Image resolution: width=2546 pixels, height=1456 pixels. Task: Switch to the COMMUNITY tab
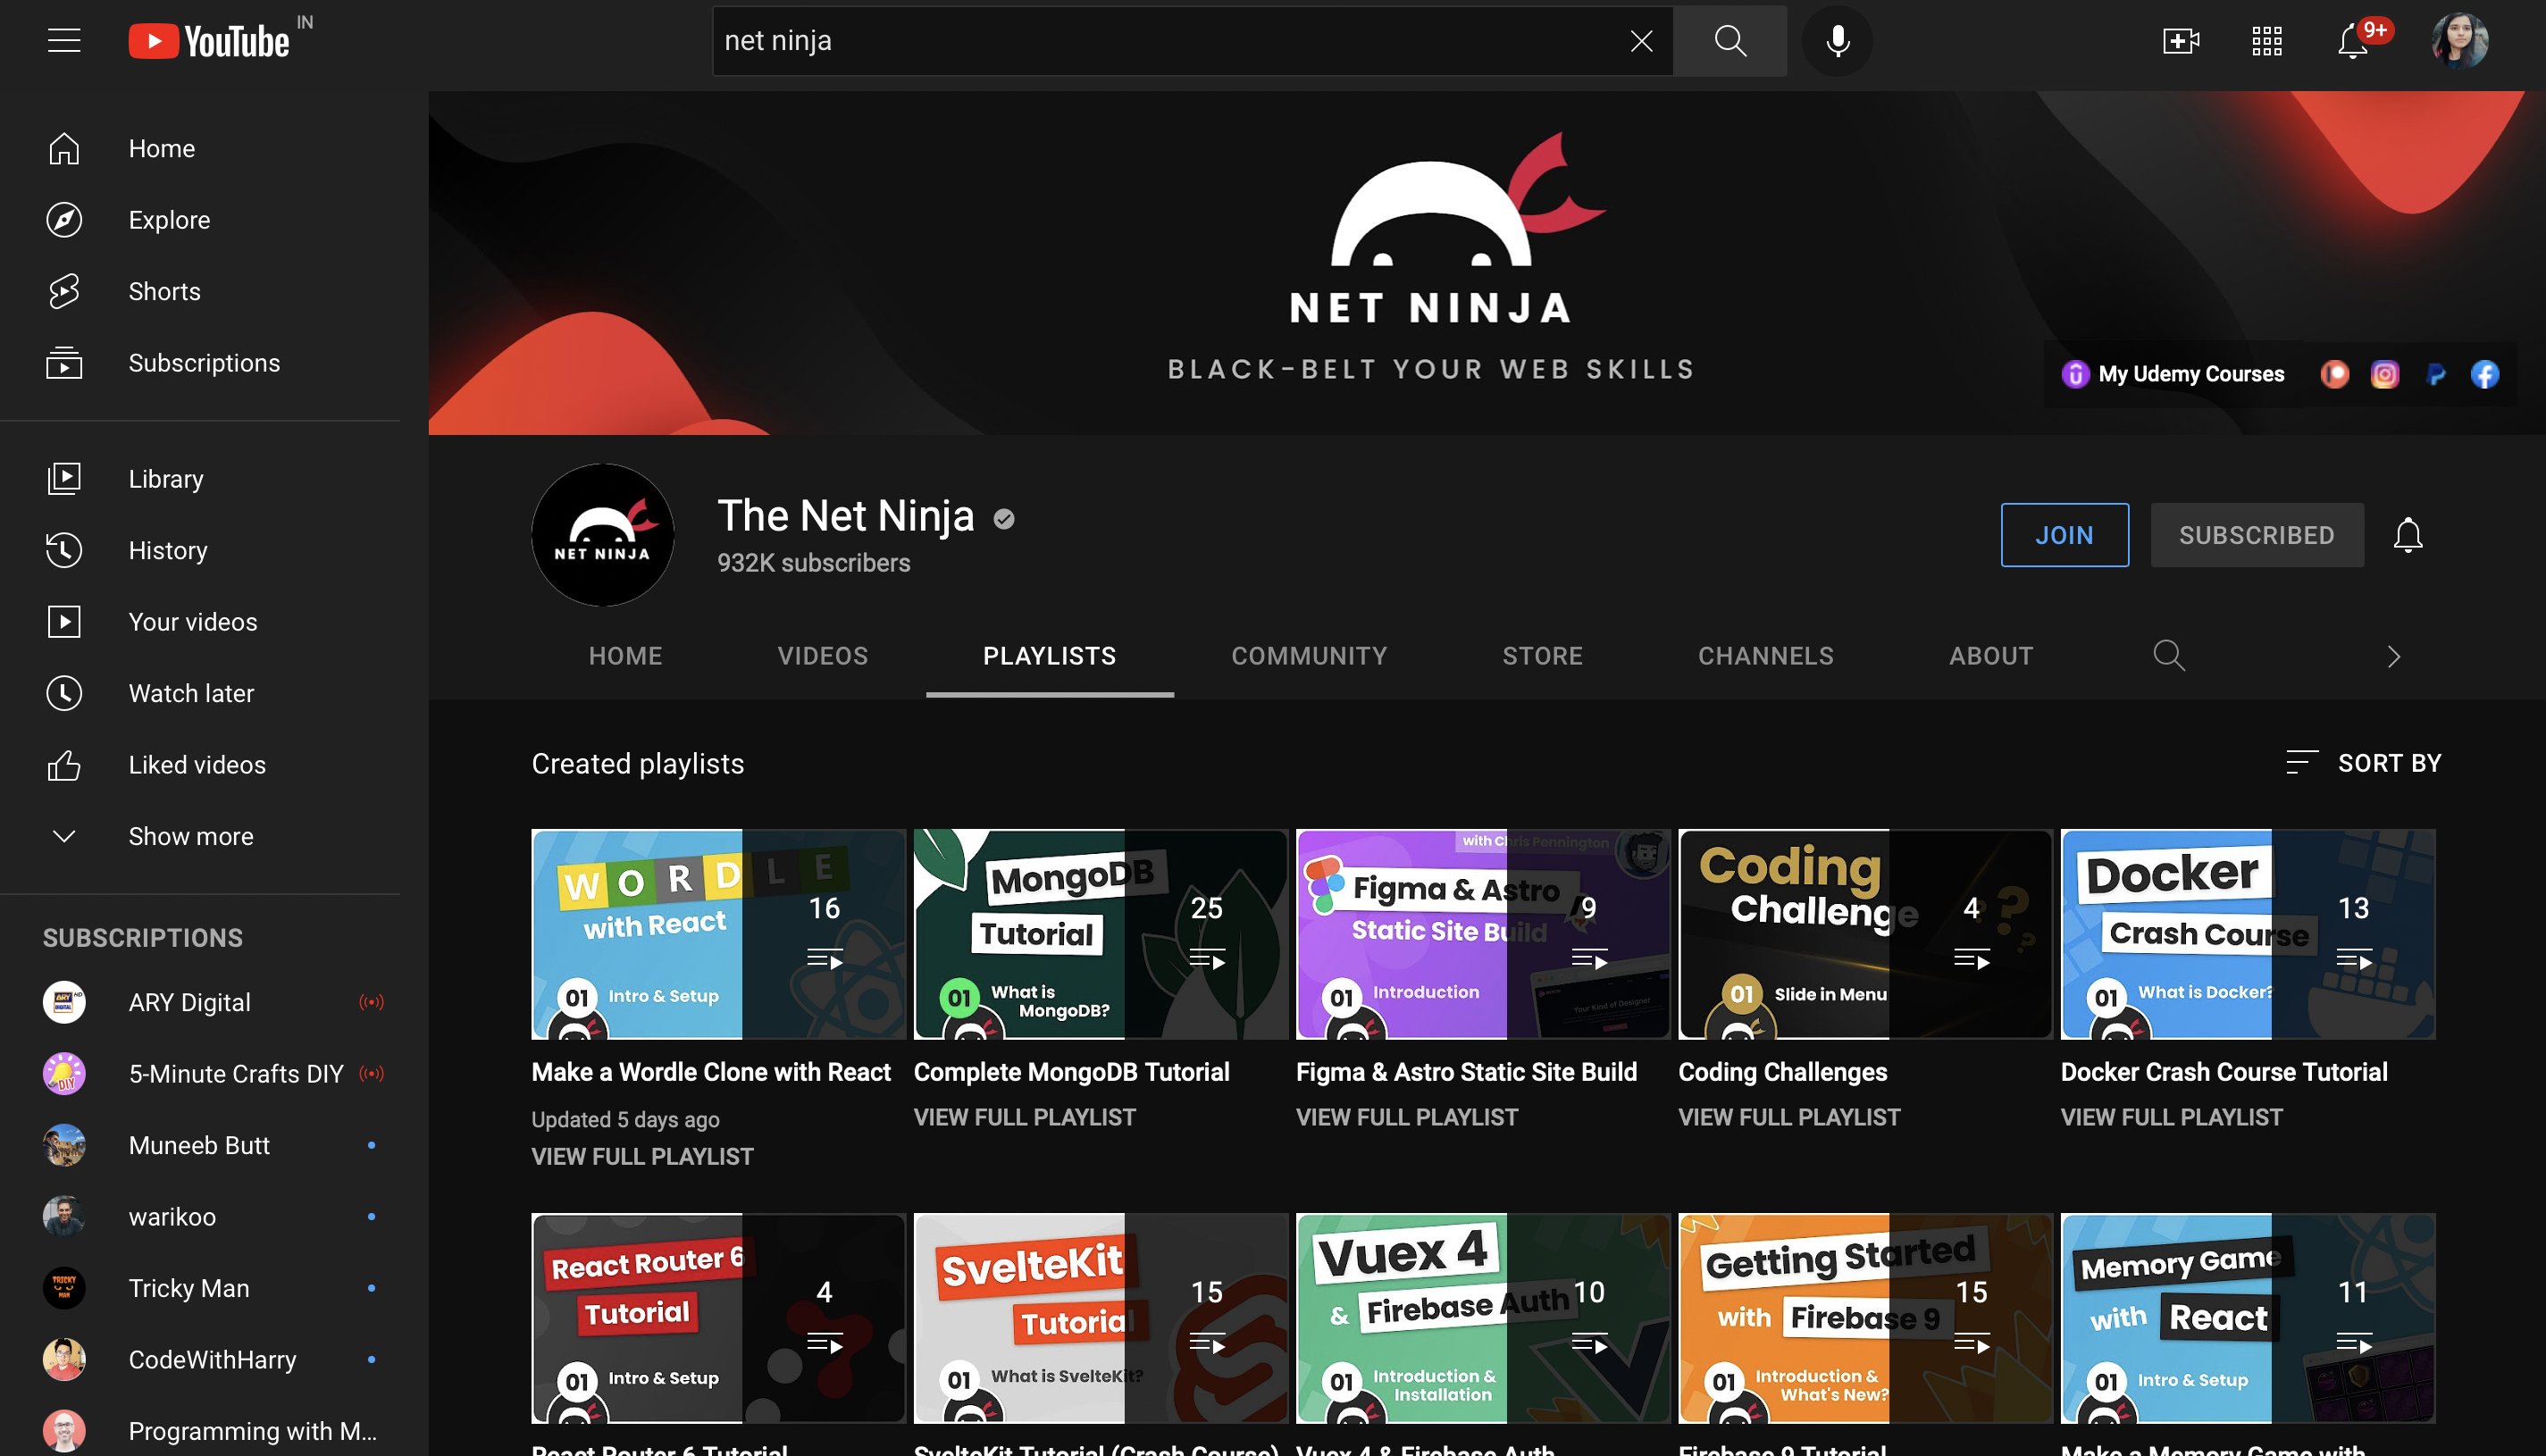tap(1308, 656)
